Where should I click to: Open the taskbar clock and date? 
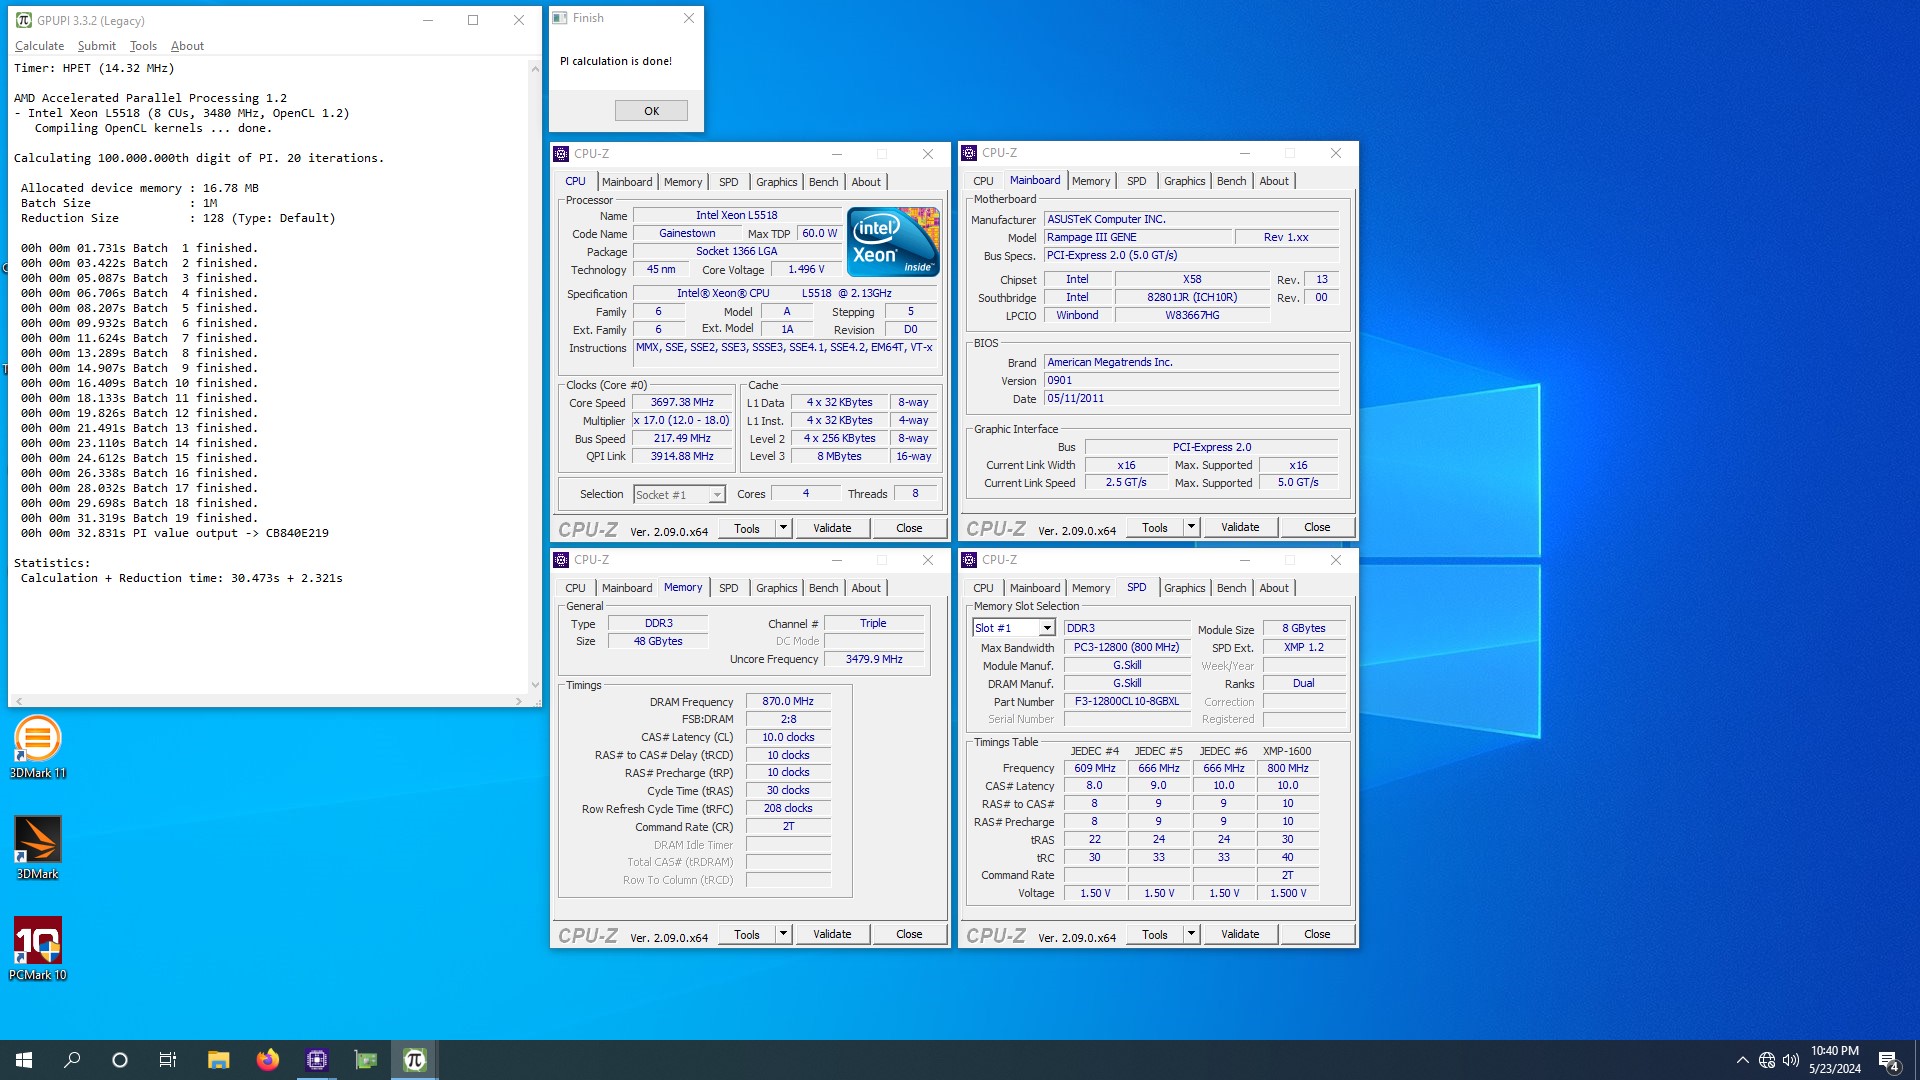tap(1834, 1060)
